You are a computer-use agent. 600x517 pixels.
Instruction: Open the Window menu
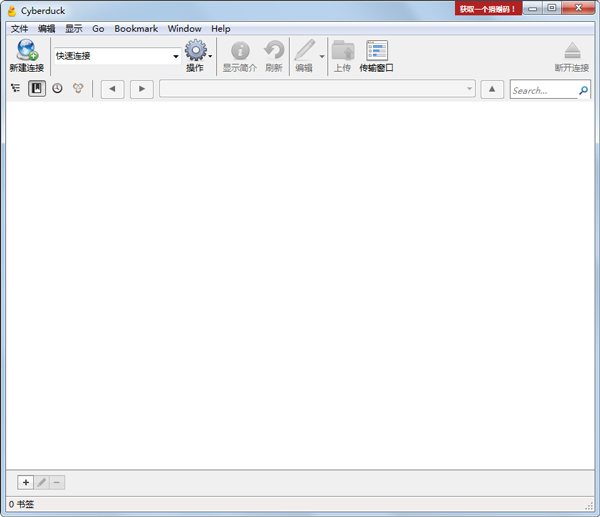(x=184, y=29)
